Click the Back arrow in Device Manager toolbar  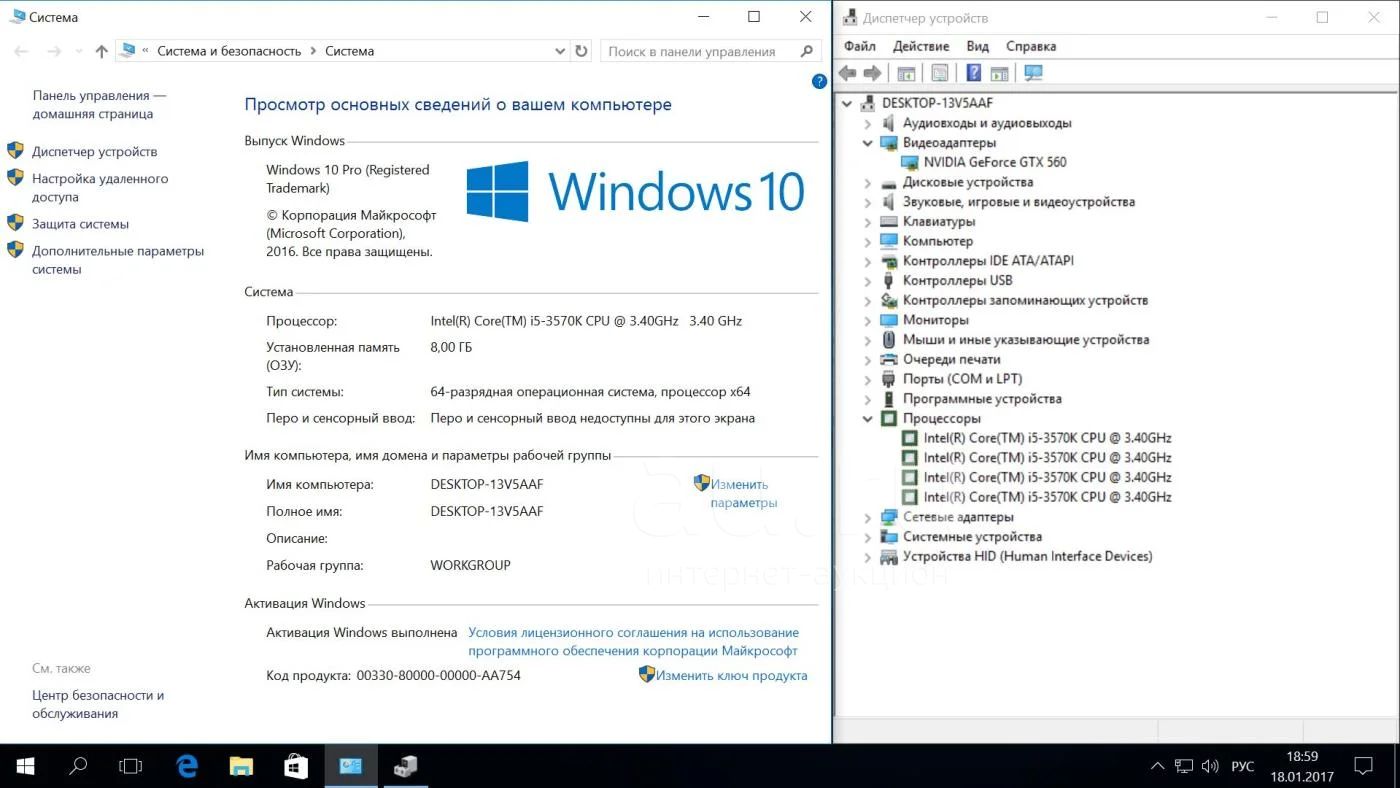[x=848, y=73]
